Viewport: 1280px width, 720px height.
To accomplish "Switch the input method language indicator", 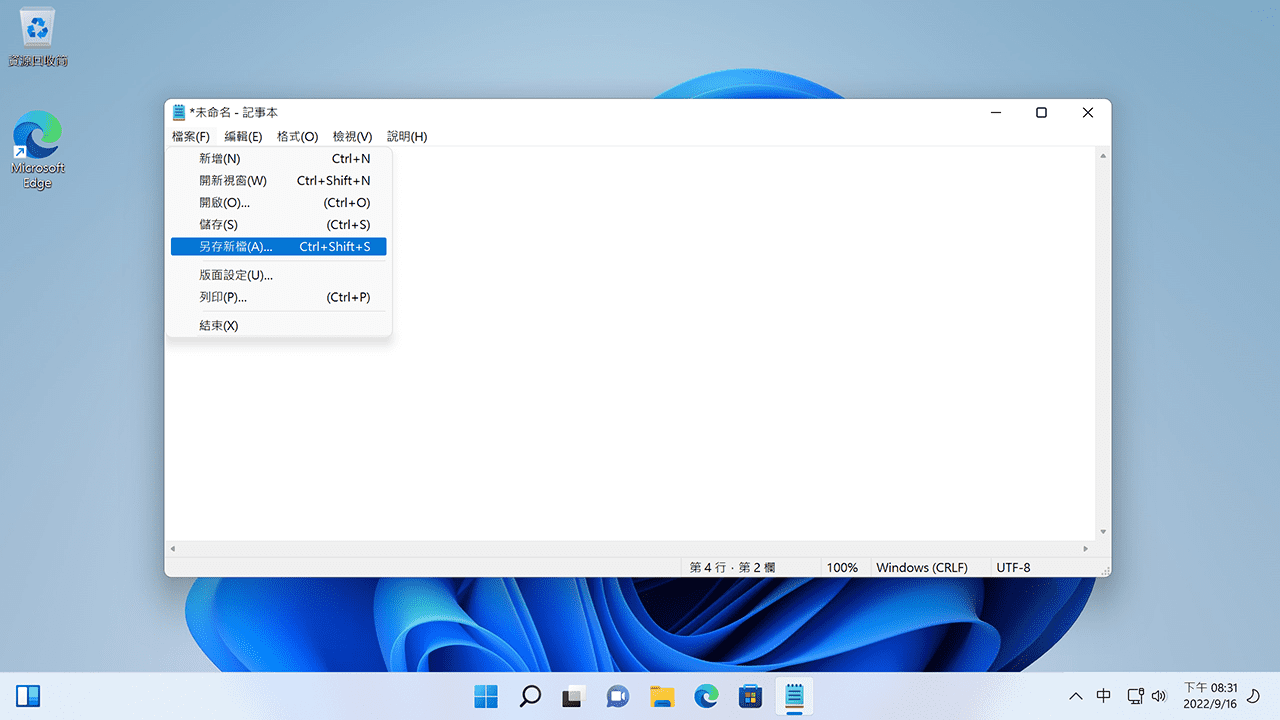I will pyautogui.click(x=1104, y=696).
